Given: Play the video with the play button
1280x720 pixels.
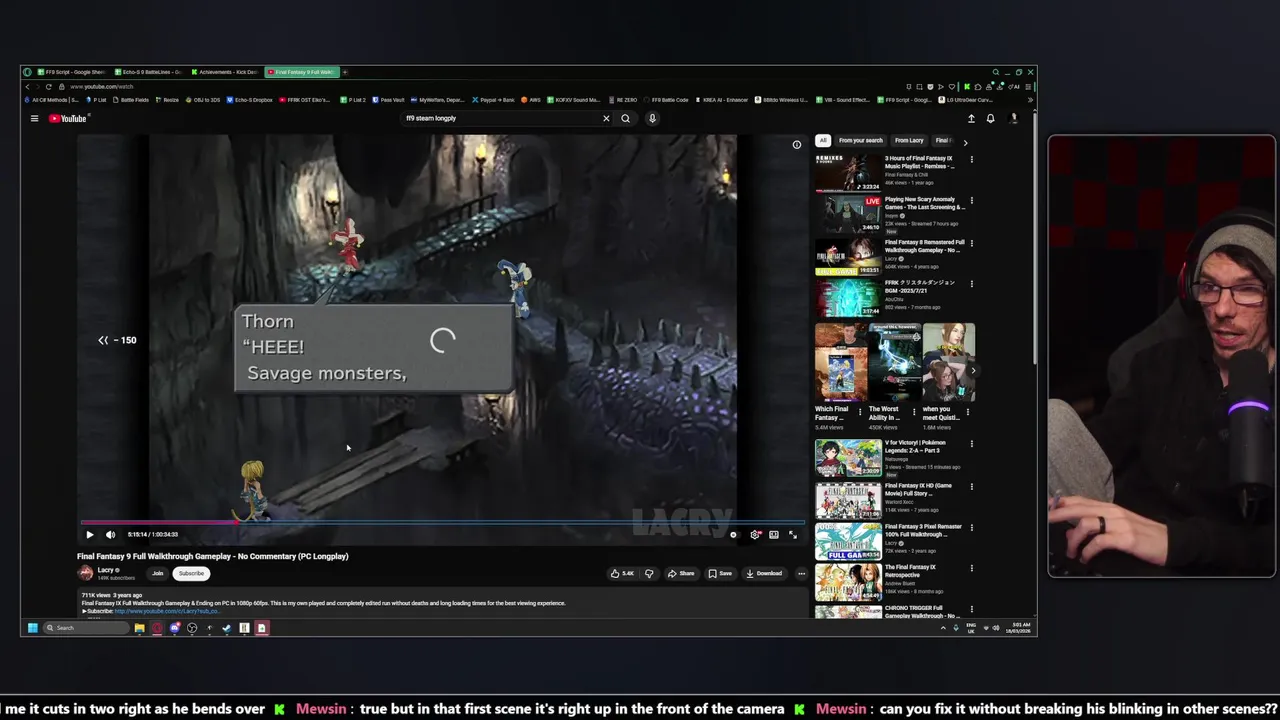Looking at the screenshot, I should click(x=90, y=534).
